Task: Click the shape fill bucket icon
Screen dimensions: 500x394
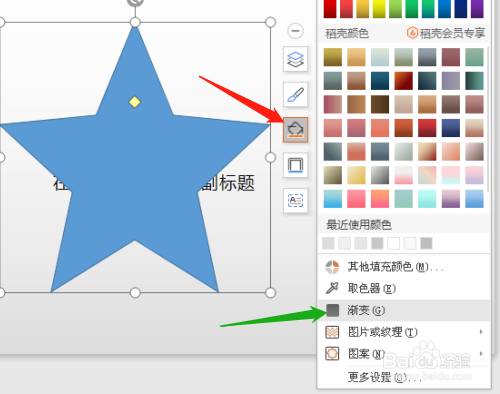Action: (295, 130)
